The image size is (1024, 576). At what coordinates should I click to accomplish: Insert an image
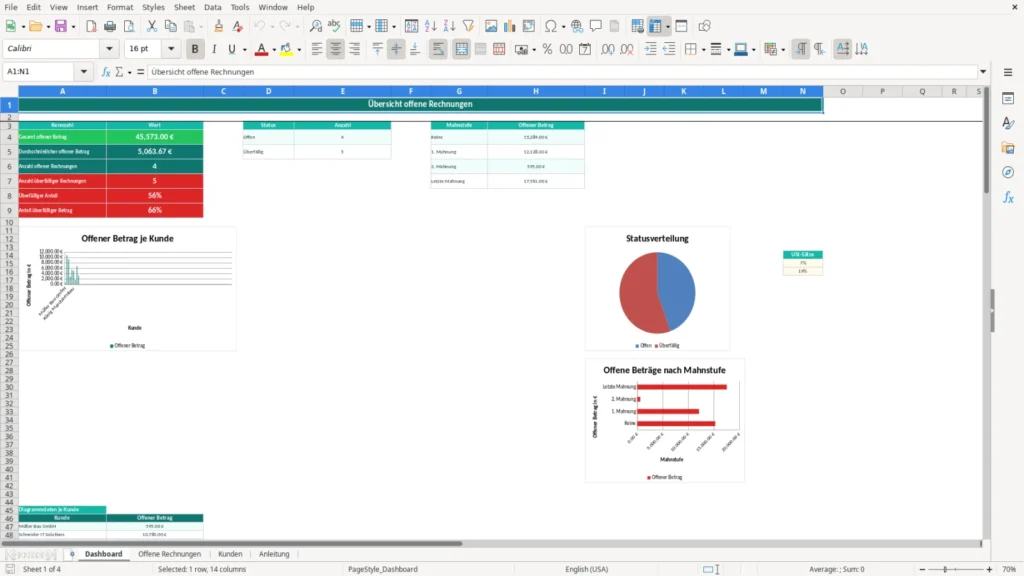coord(491,26)
